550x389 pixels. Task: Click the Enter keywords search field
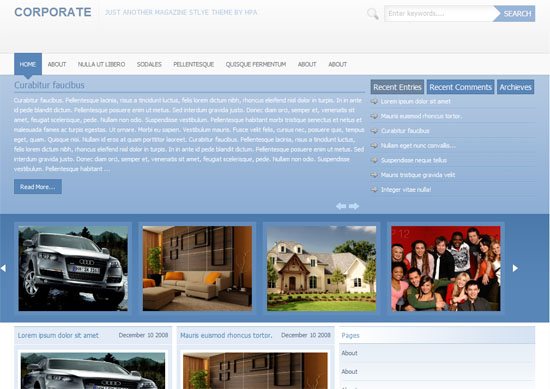click(x=439, y=14)
